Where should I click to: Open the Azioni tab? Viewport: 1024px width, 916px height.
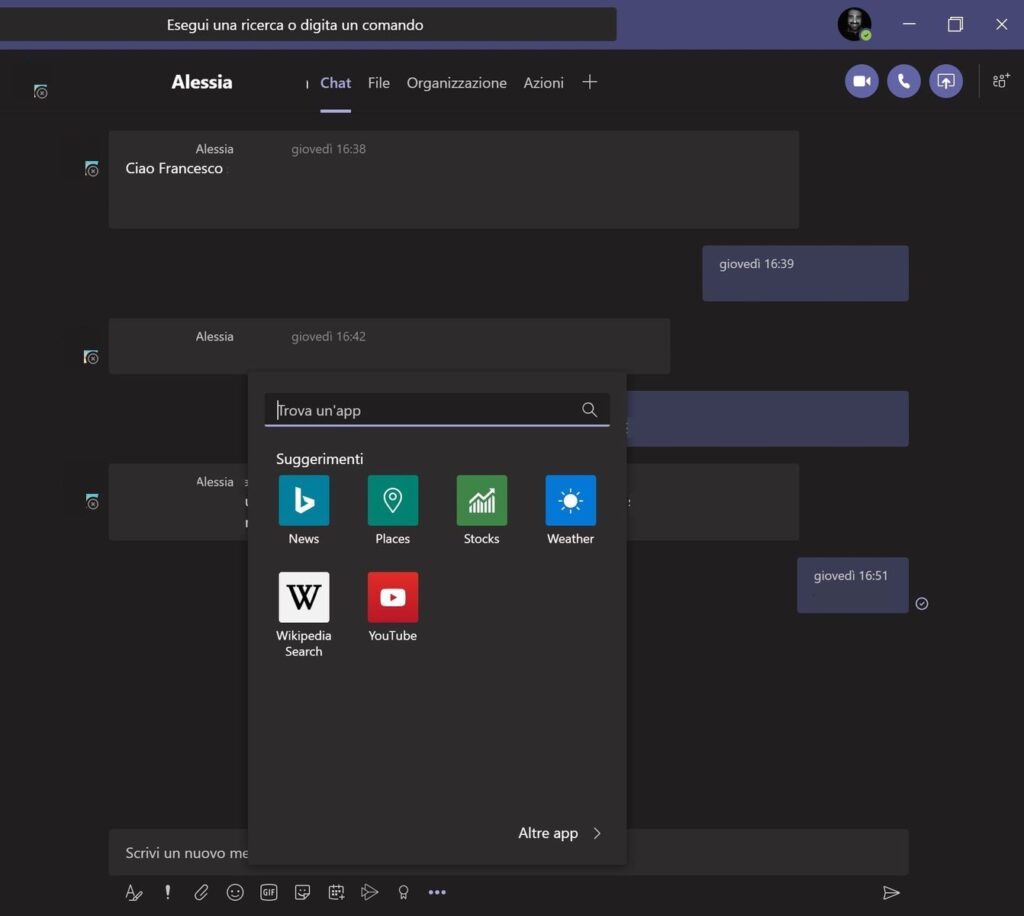[x=543, y=83]
